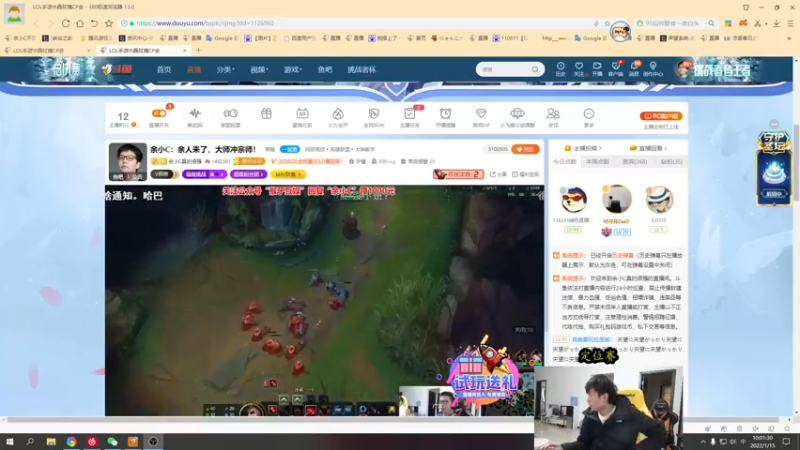Click the Shiba dog sunglasses avatar

573,199
